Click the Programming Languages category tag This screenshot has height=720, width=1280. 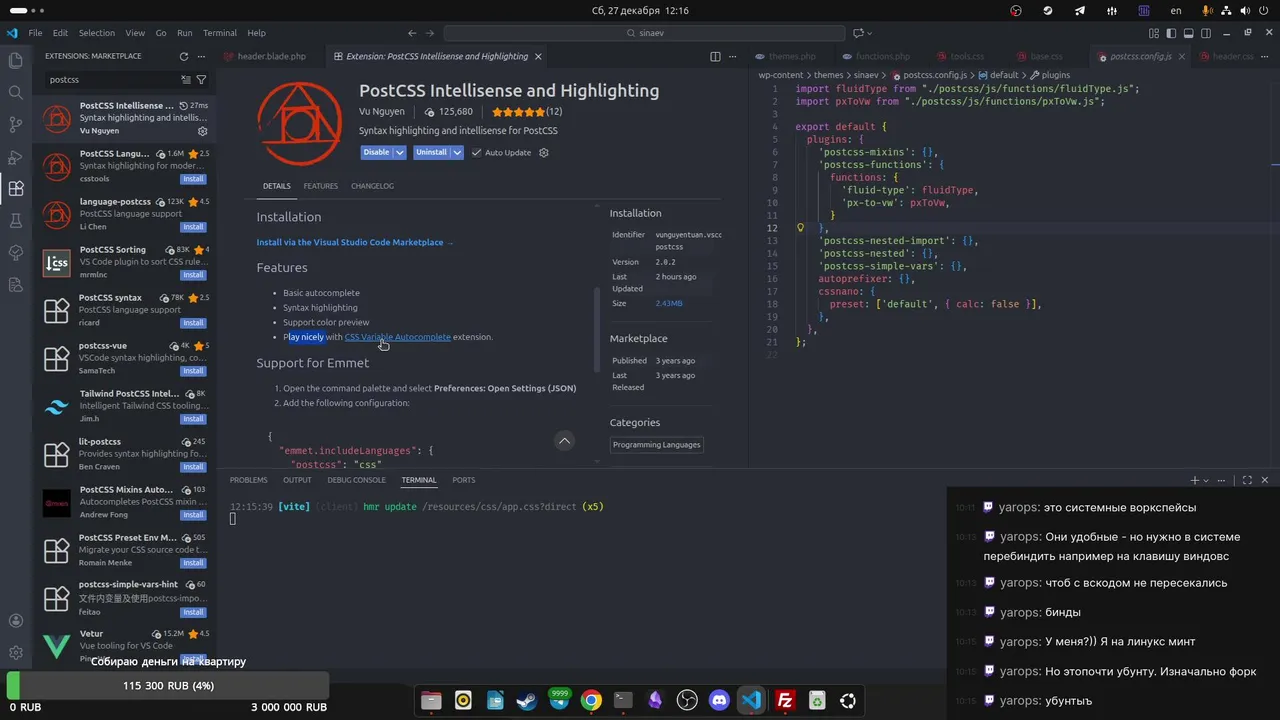[x=657, y=445]
